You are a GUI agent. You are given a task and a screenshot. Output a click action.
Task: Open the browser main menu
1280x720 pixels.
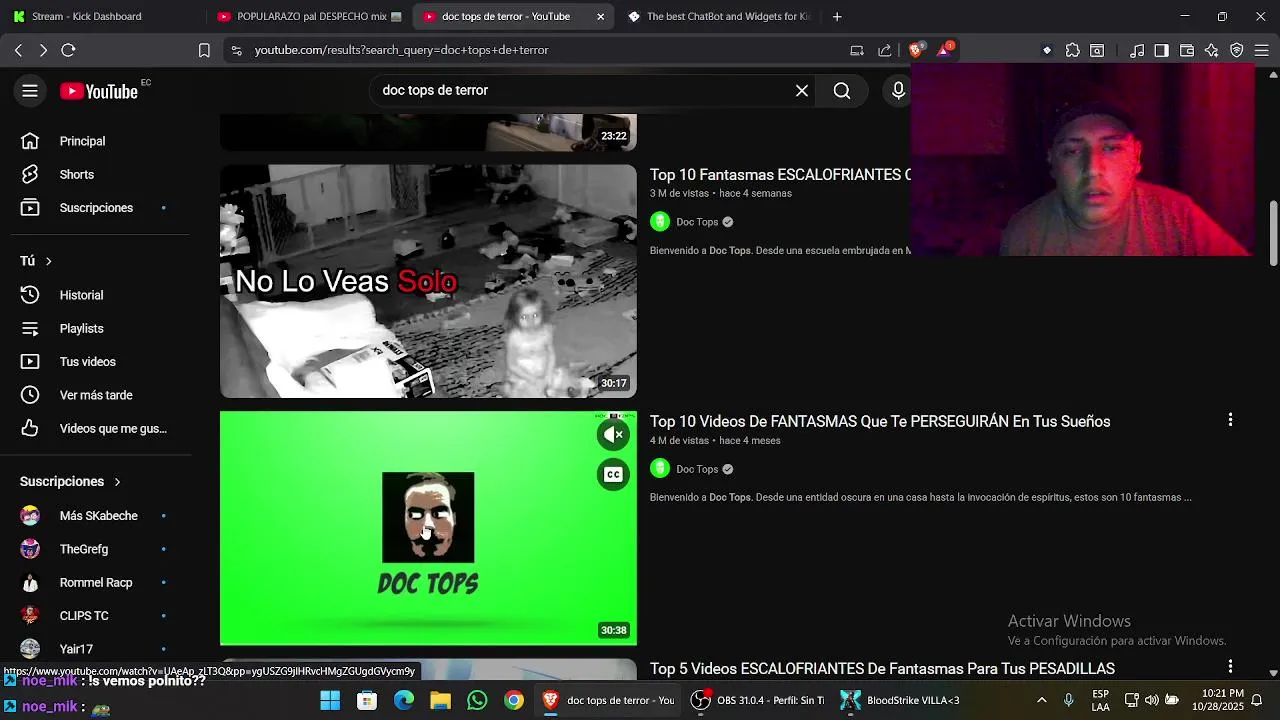click(1262, 50)
